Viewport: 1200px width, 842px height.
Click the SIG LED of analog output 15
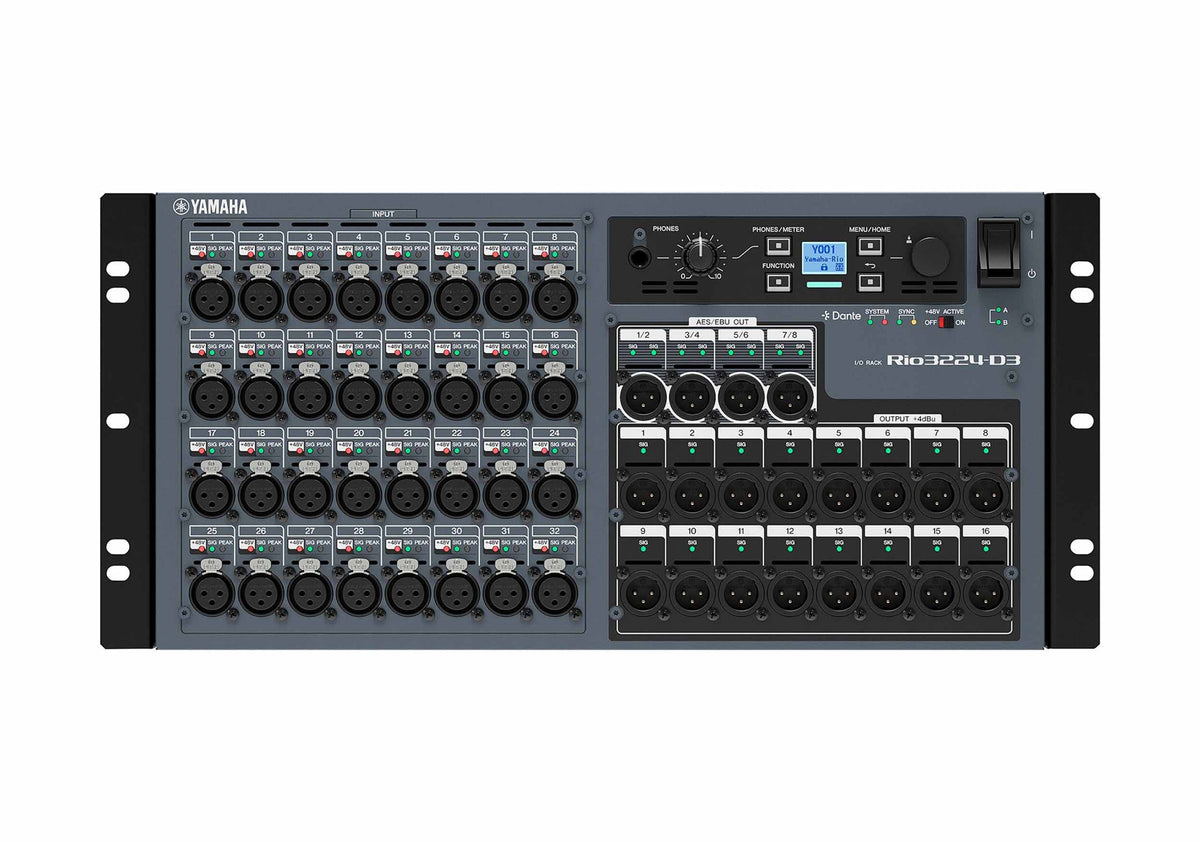pyautogui.click(x=937, y=549)
